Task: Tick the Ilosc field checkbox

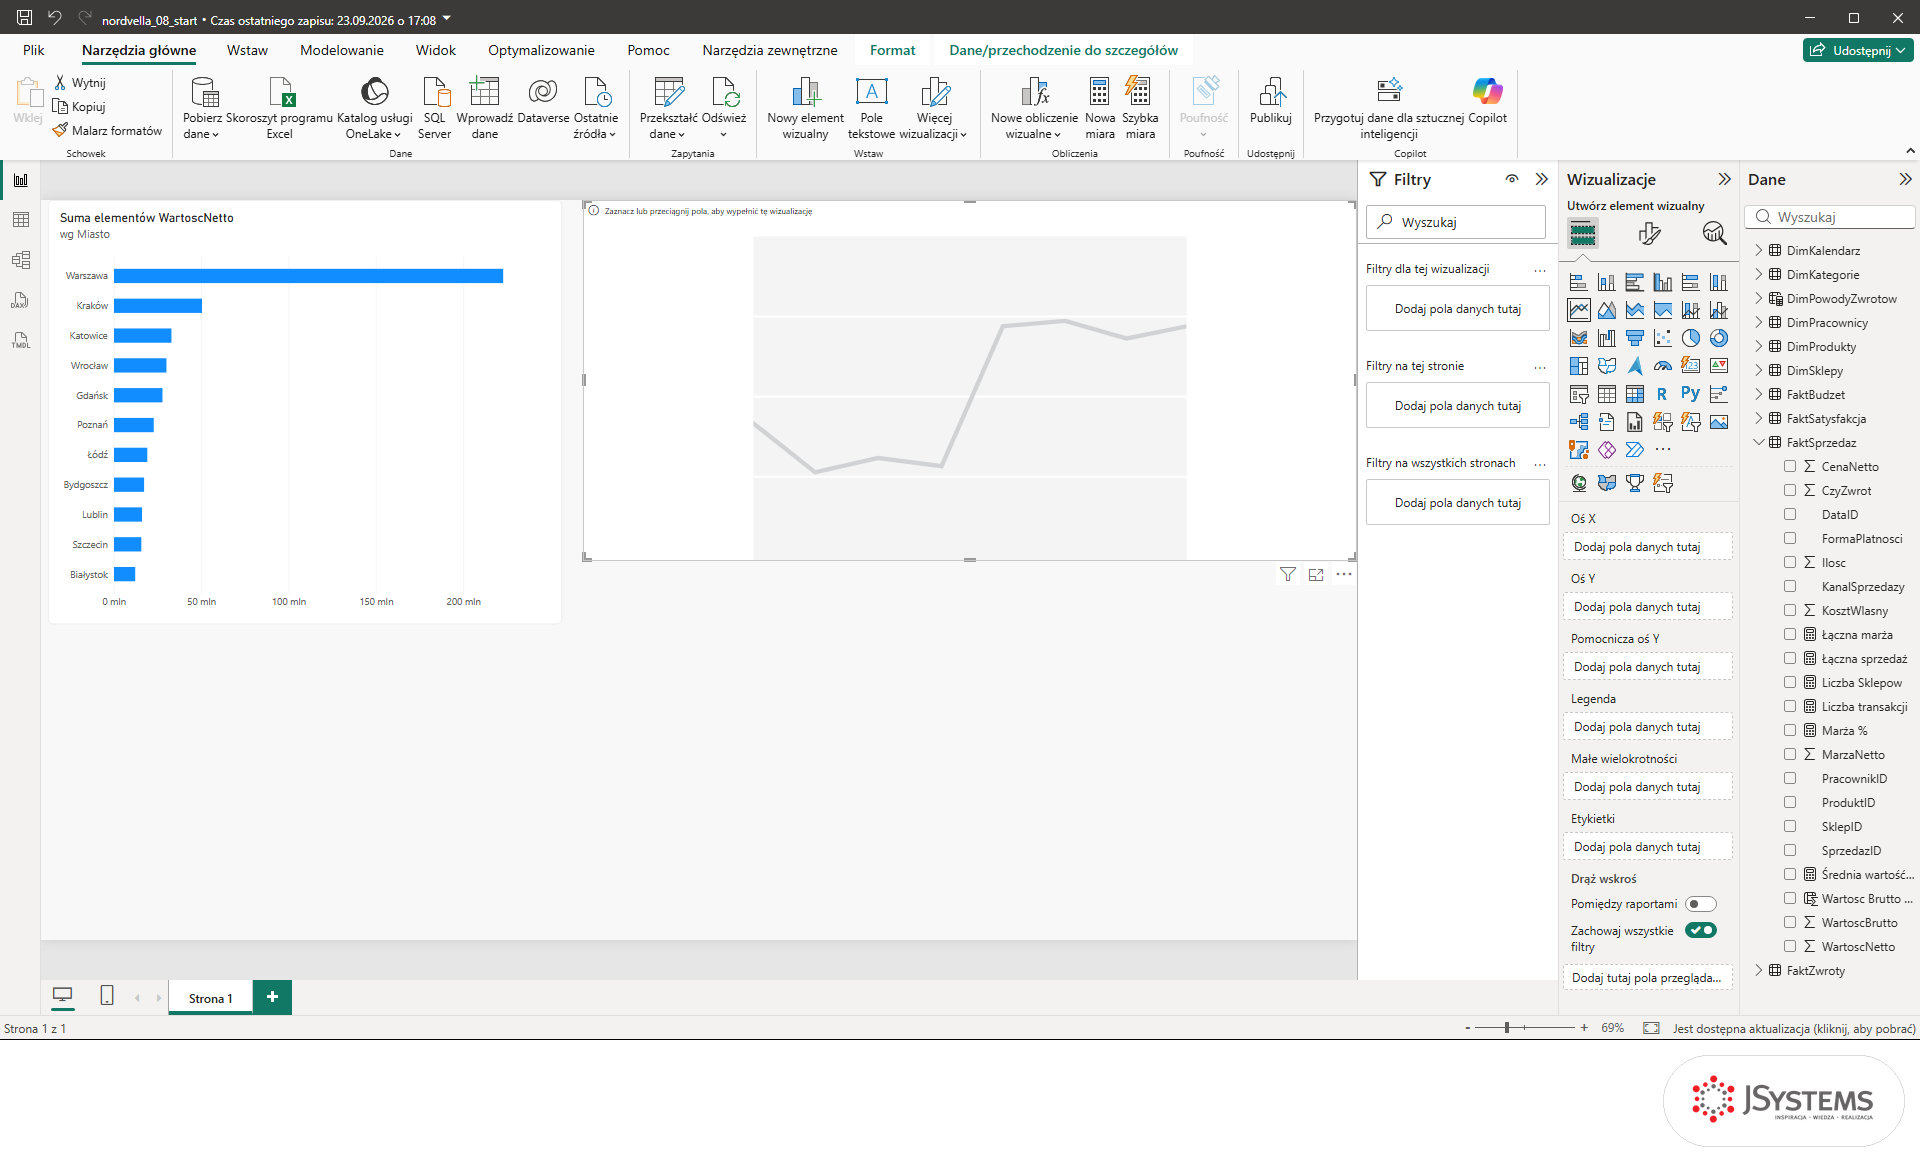Action: click(1790, 562)
